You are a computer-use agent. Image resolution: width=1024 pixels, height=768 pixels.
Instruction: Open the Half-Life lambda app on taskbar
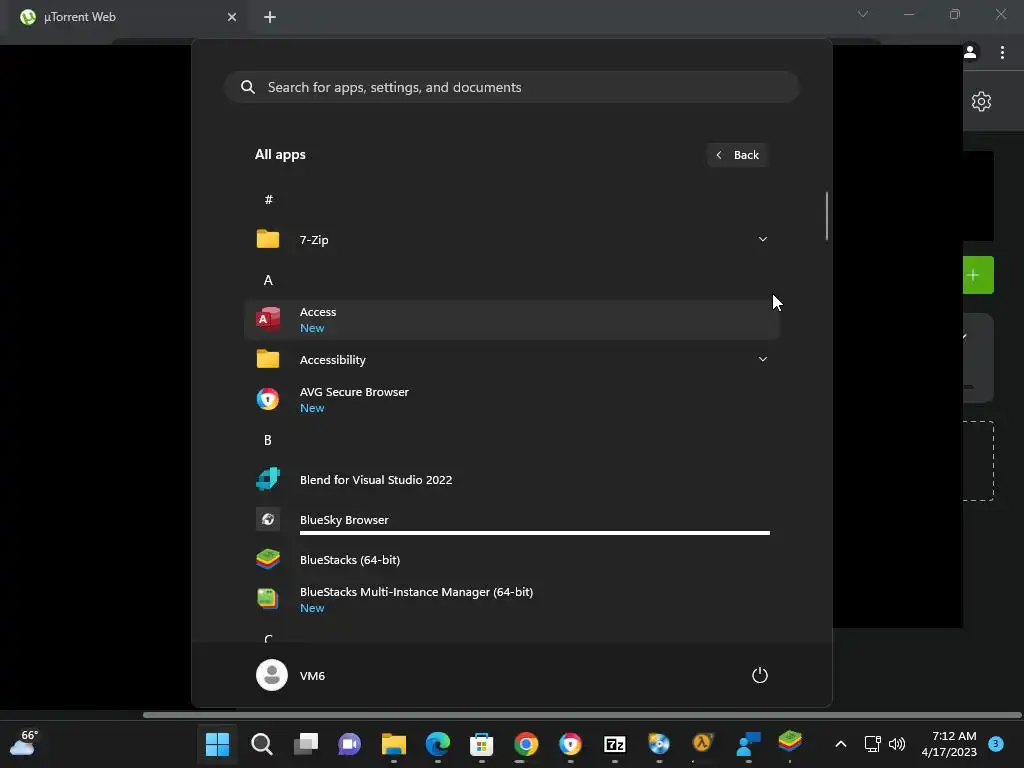tap(703, 744)
